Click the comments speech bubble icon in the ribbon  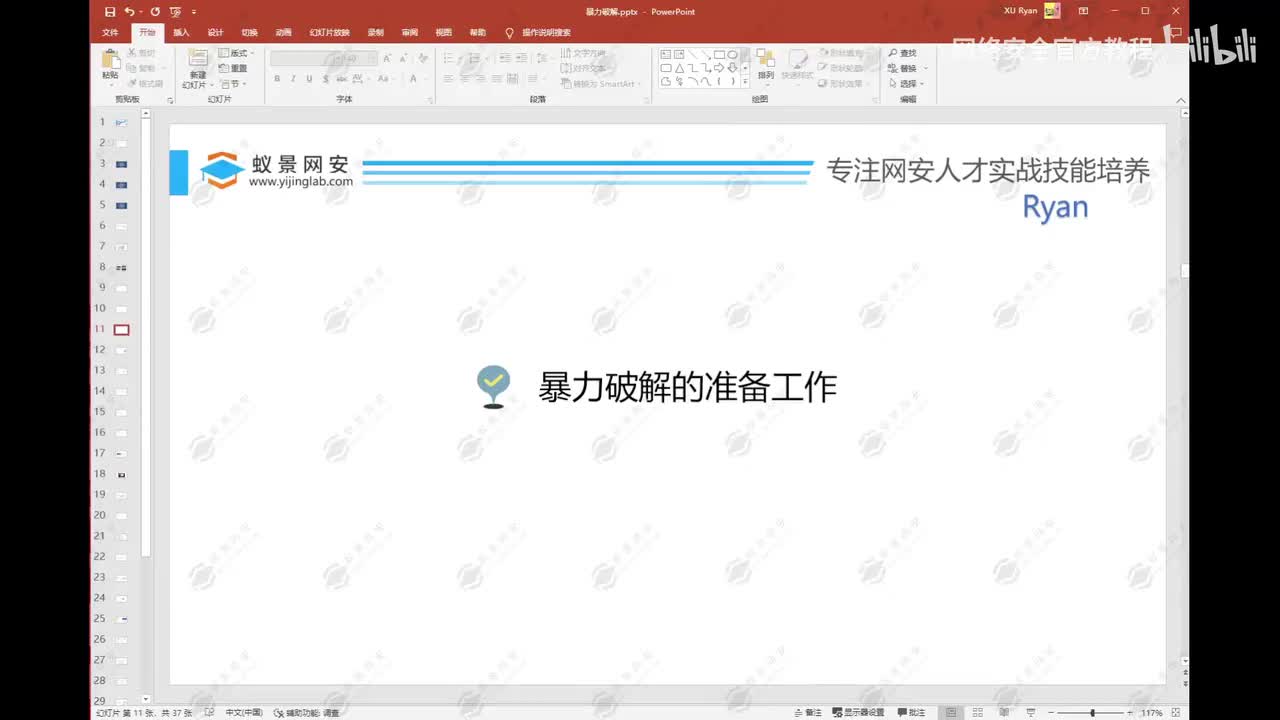1178,32
